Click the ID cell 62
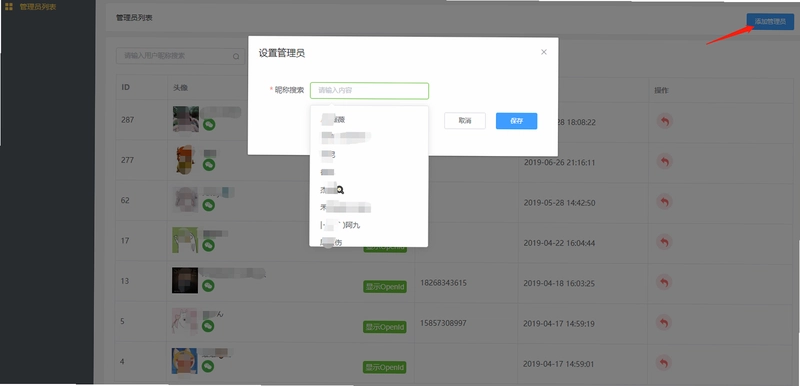The image size is (800, 386). point(125,200)
